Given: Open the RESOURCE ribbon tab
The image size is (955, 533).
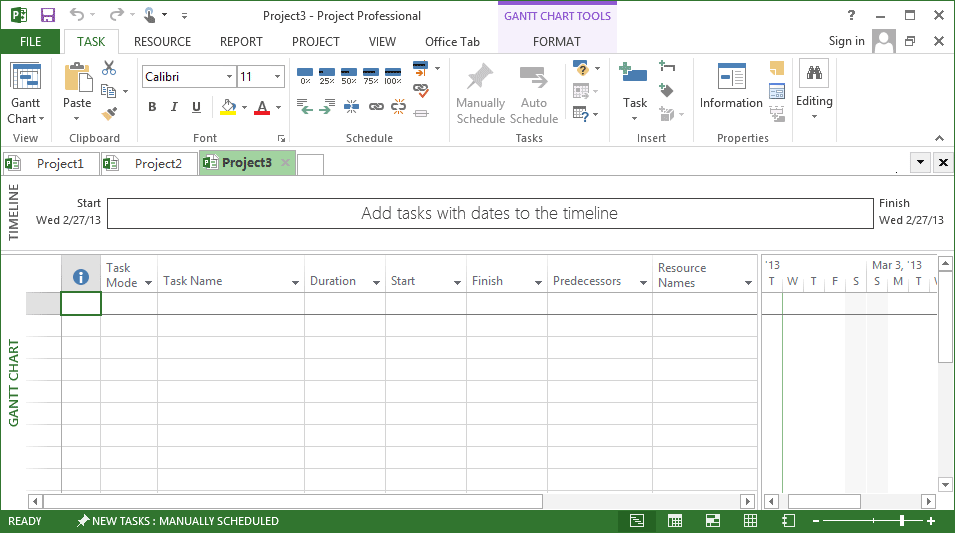Looking at the screenshot, I should [x=162, y=42].
